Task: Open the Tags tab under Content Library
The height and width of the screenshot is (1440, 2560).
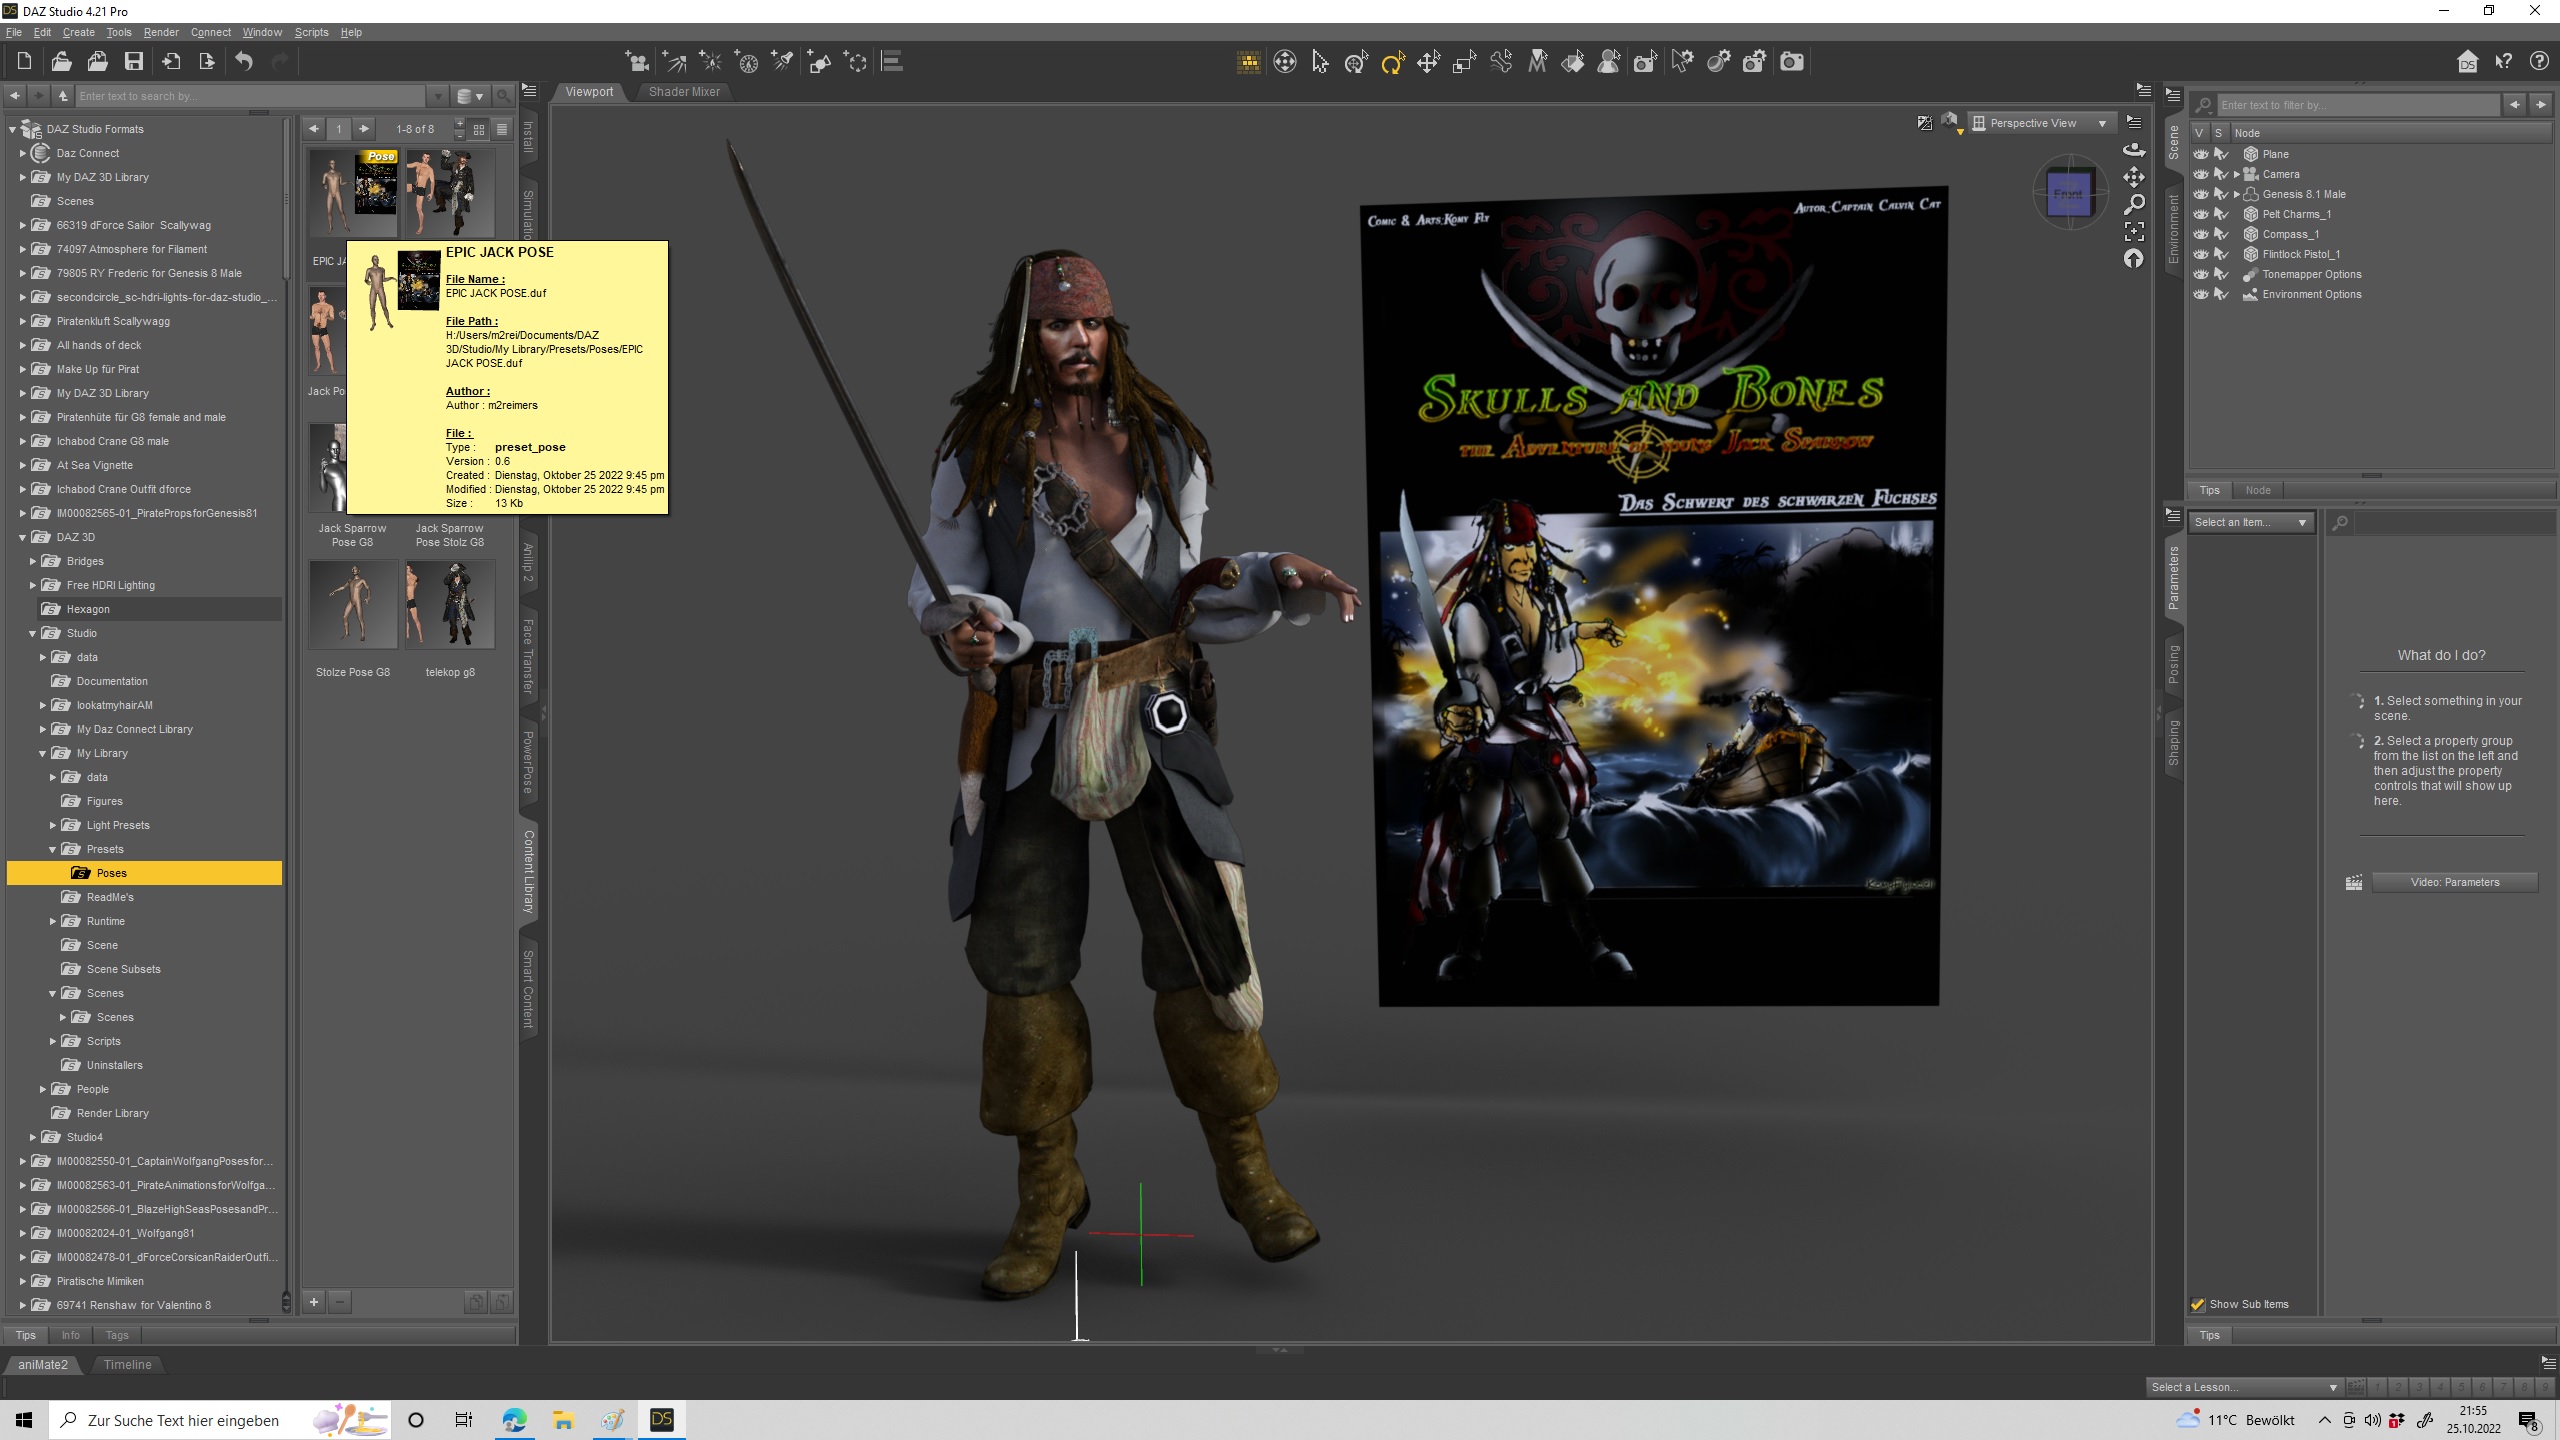Action: 117,1335
